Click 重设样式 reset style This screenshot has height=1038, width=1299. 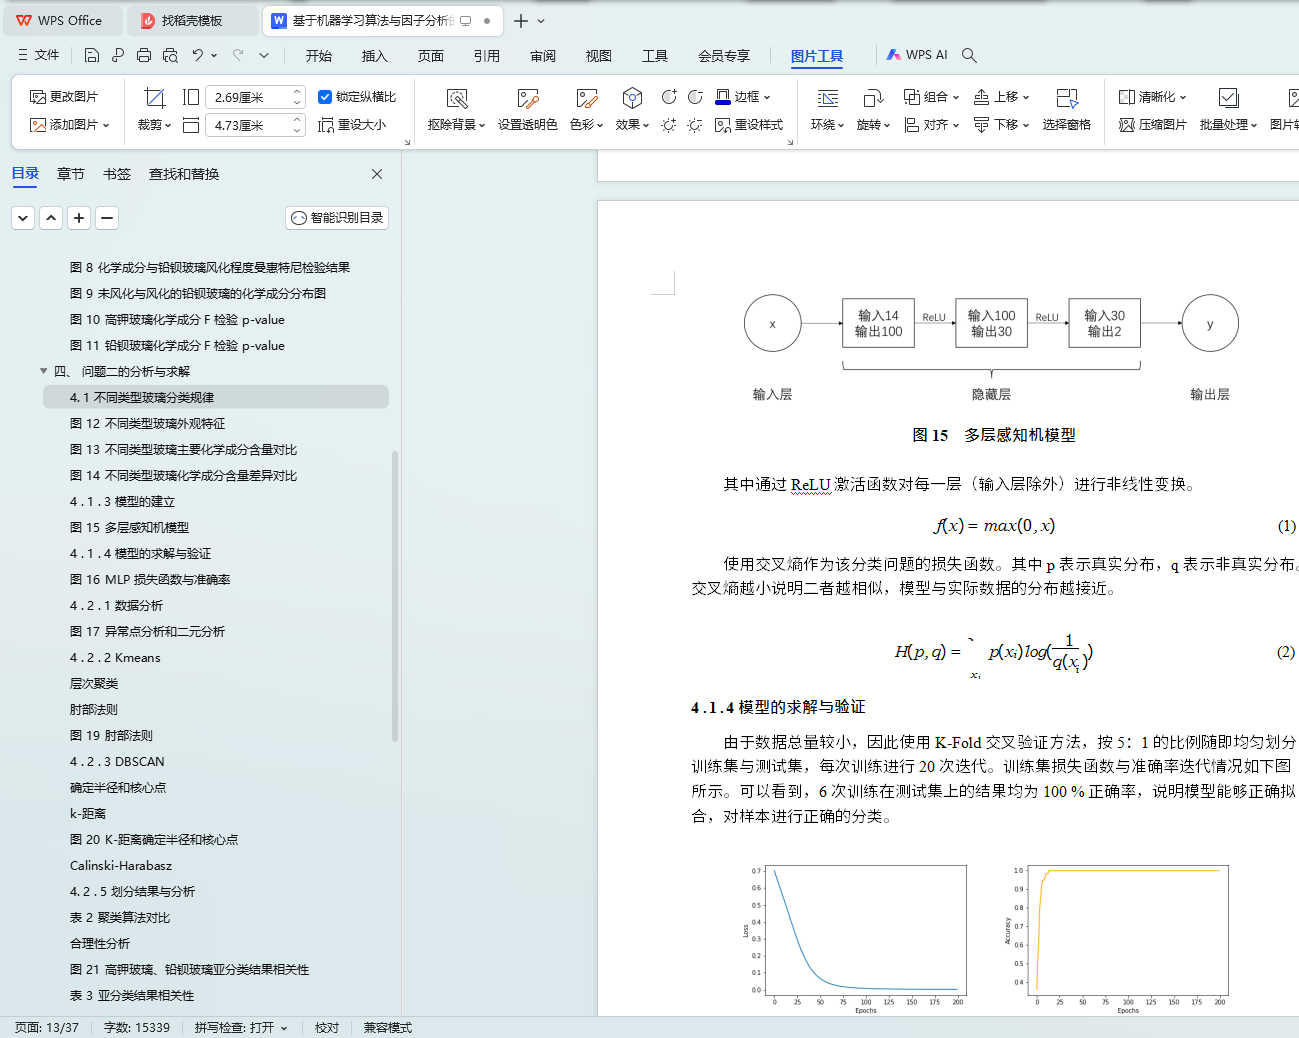(749, 125)
